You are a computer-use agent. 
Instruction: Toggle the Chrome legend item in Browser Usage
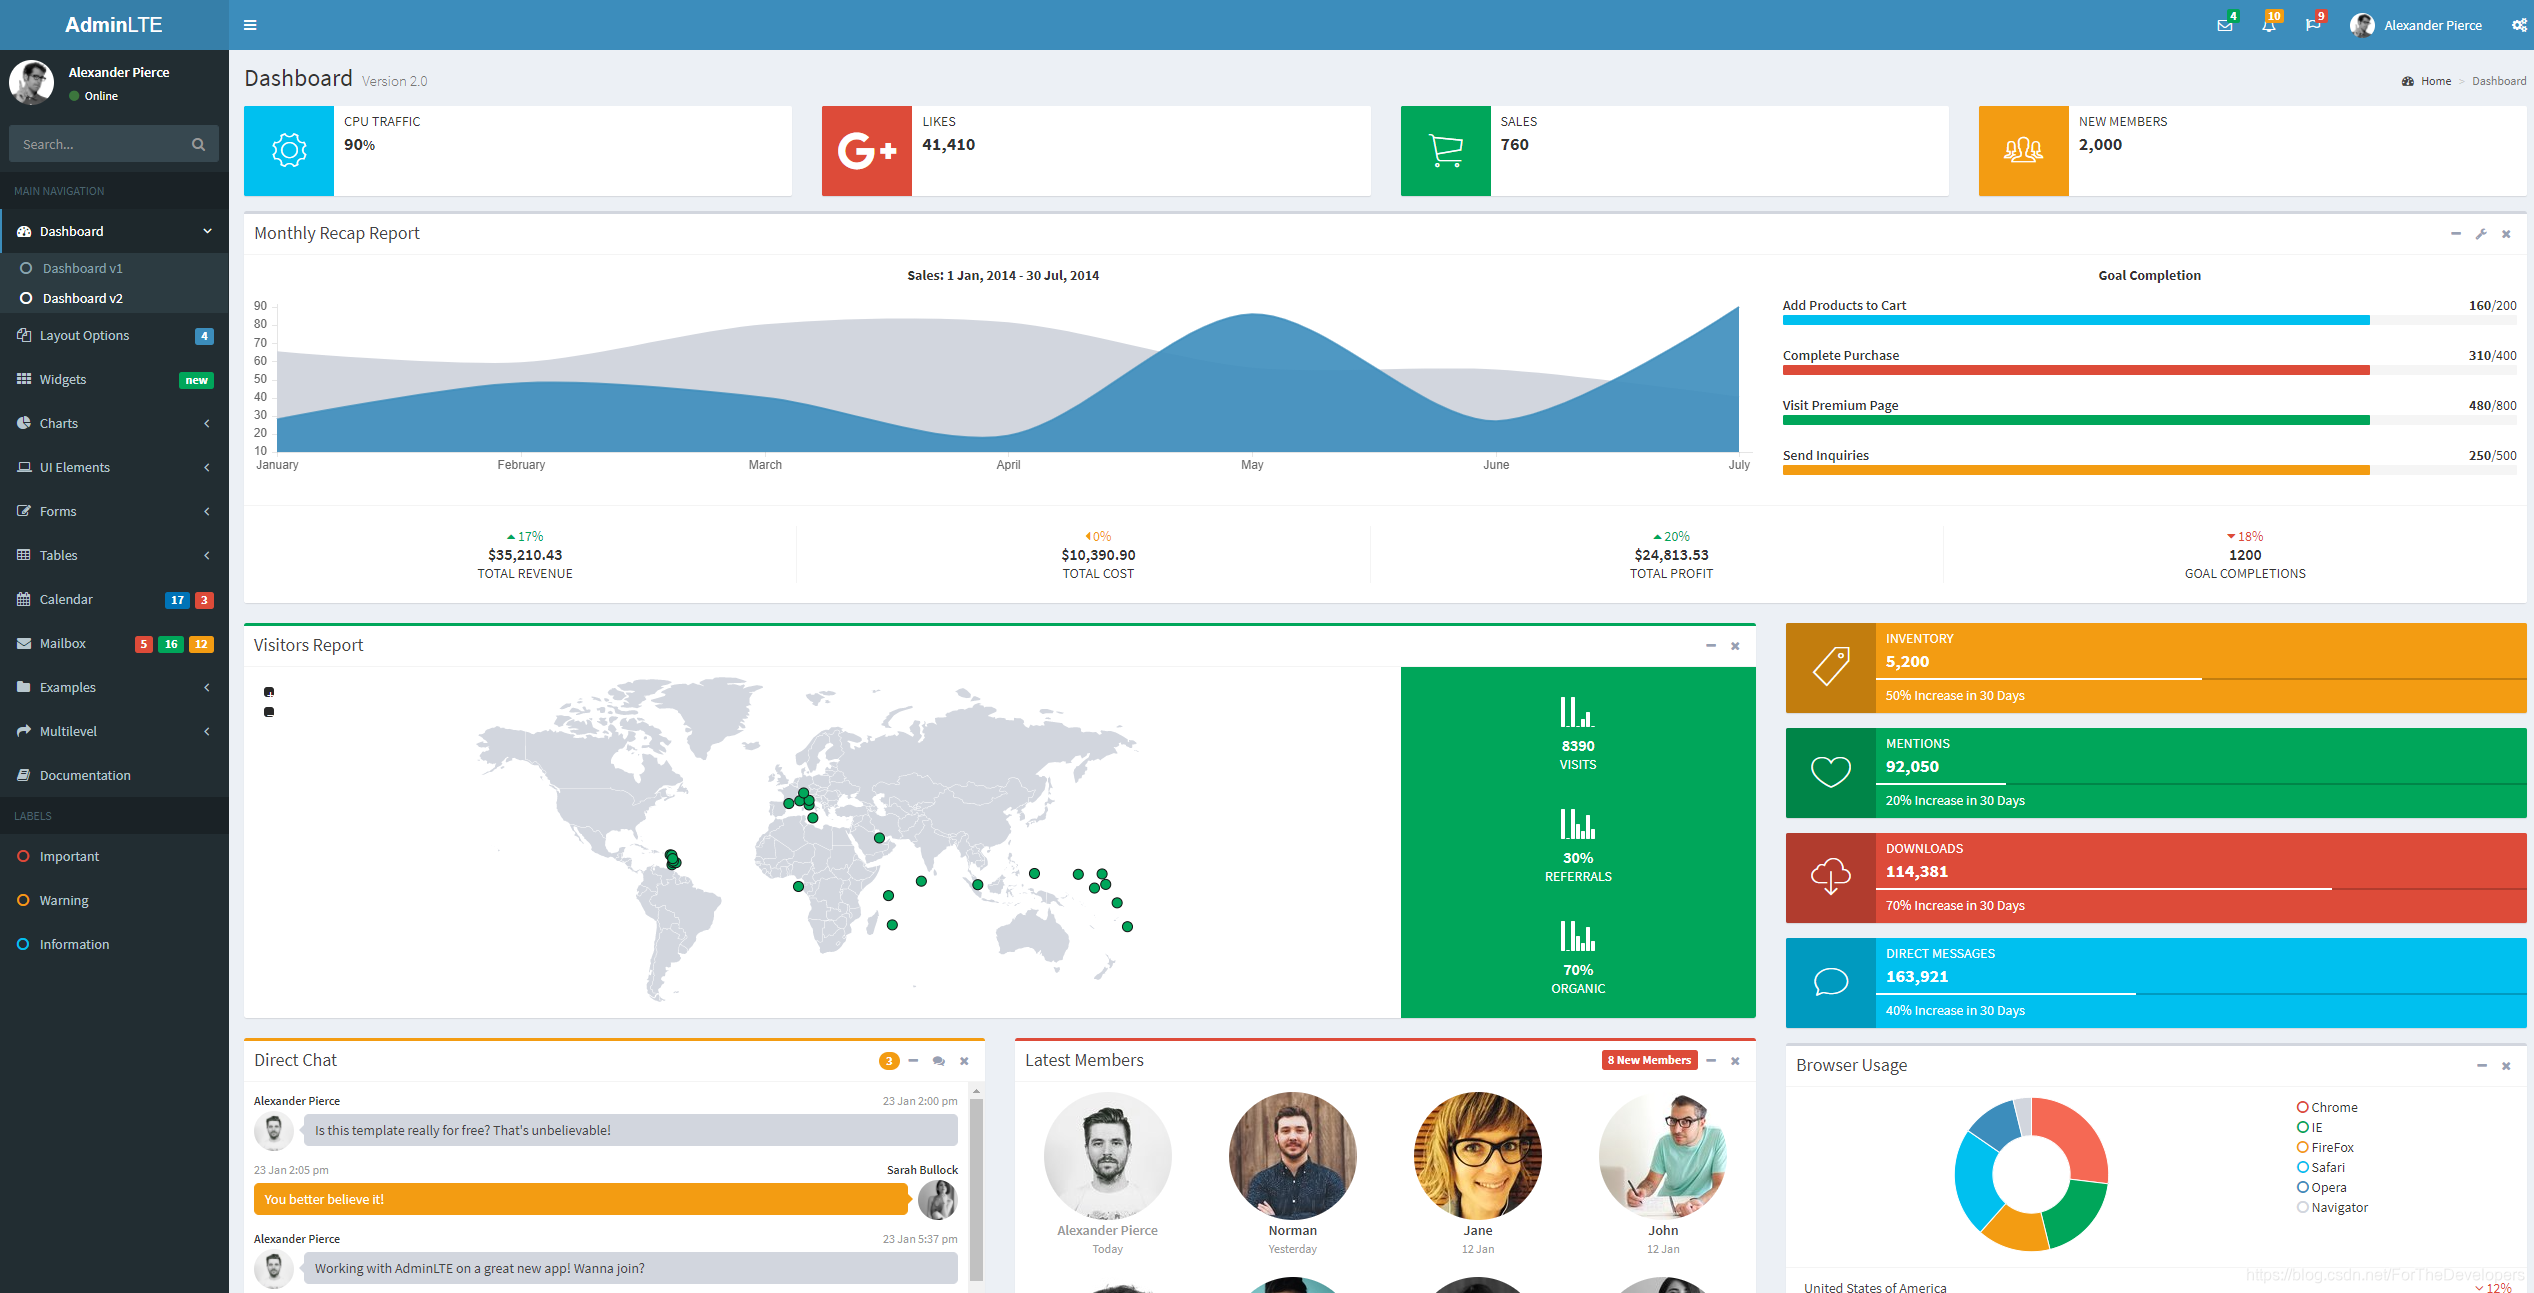tap(2327, 1107)
